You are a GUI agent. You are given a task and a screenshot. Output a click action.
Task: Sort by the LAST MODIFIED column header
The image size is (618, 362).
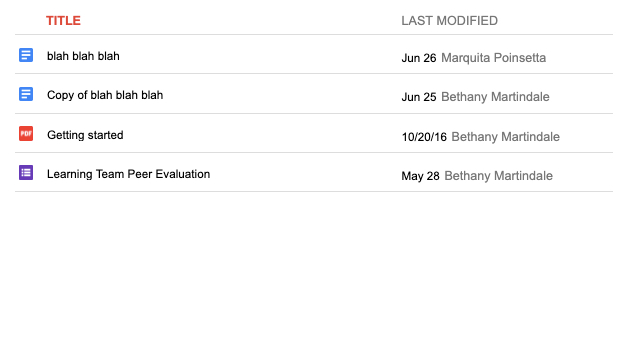pyautogui.click(x=449, y=21)
